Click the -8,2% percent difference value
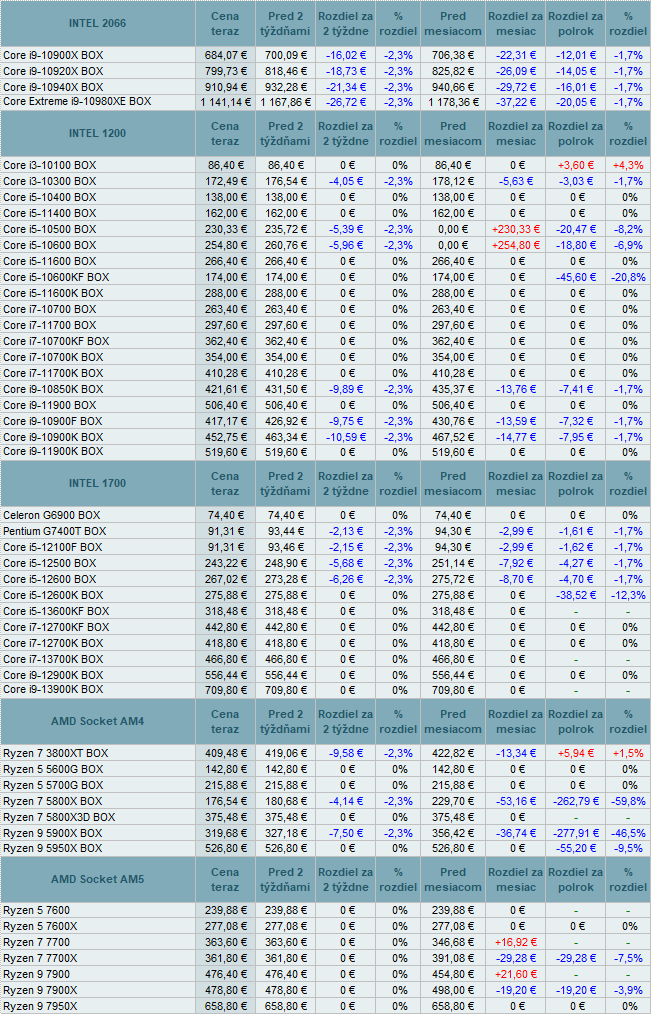The width and height of the screenshot is (651, 1014). coord(628,229)
